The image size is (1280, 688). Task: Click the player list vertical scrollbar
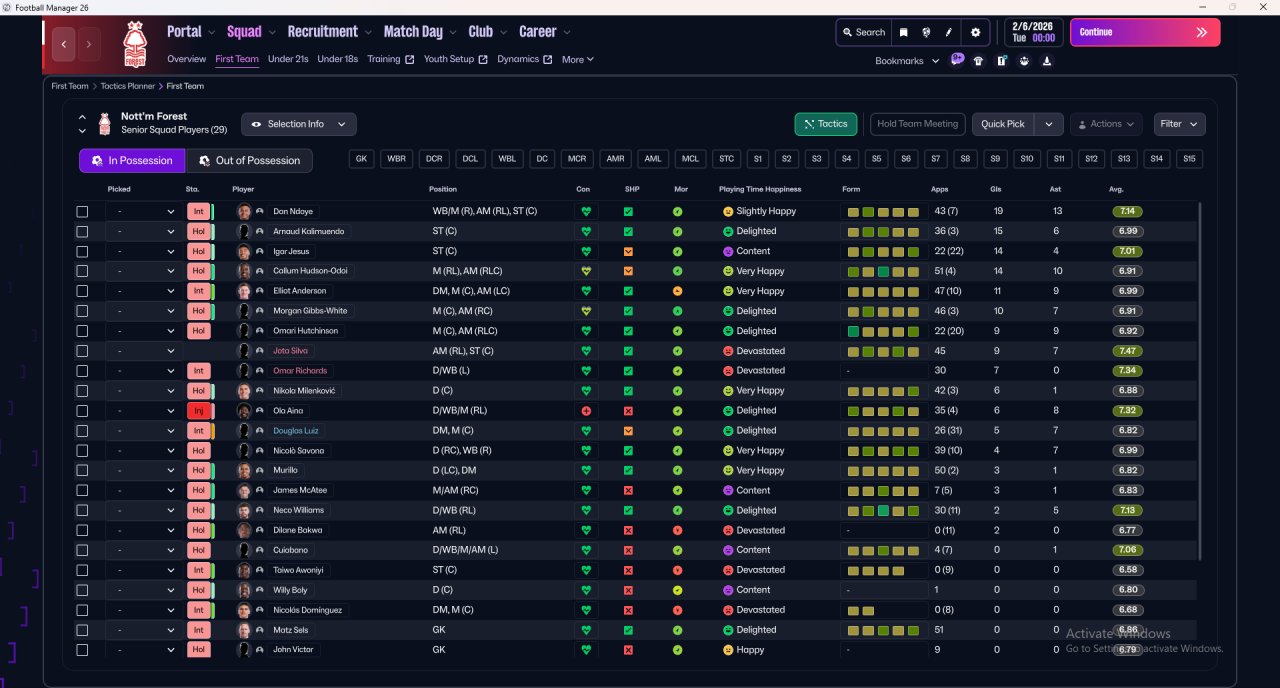click(x=1199, y=380)
